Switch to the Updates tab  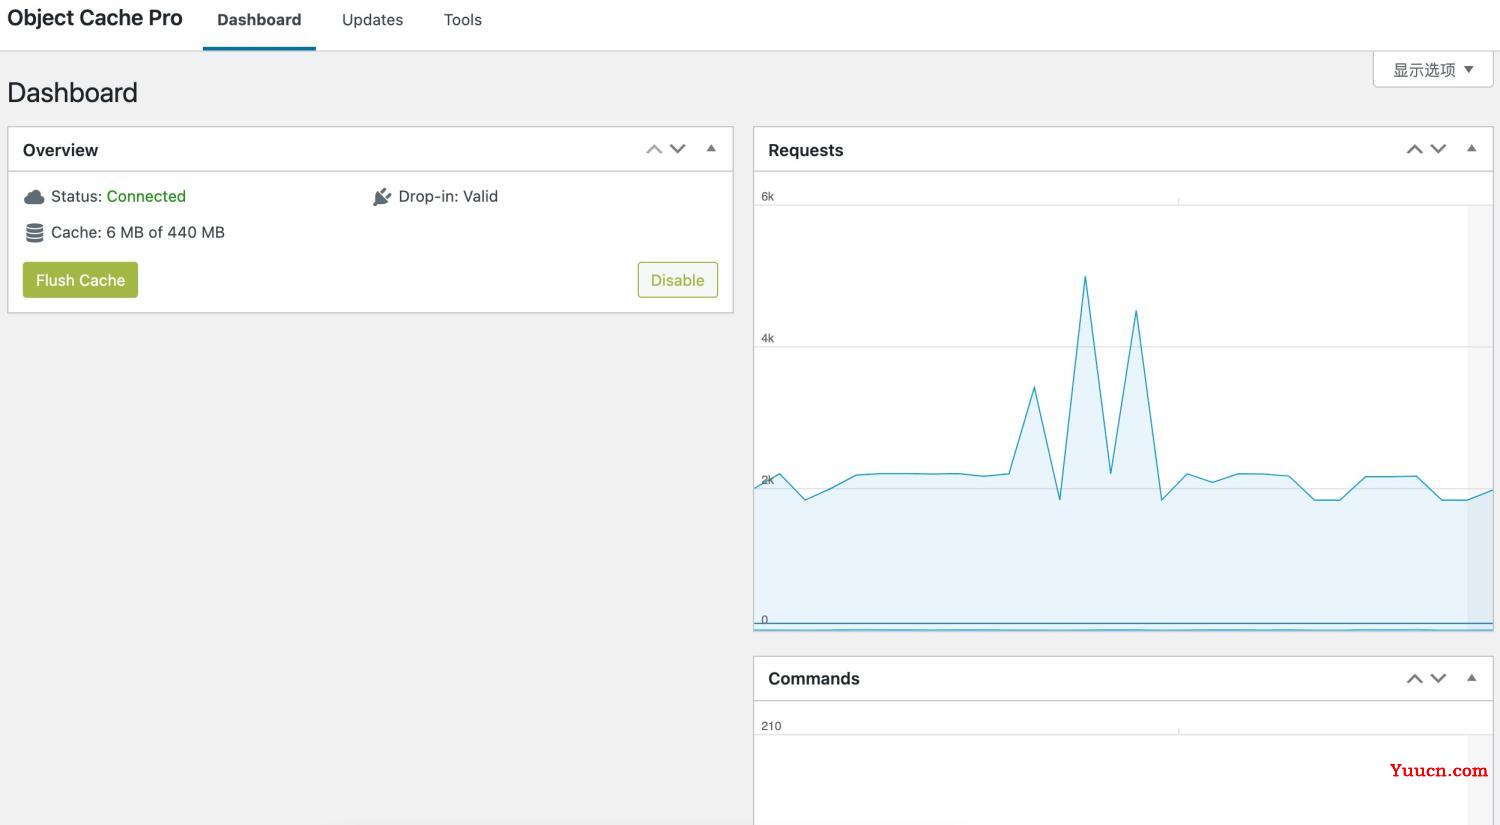pyautogui.click(x=372, y=20)
